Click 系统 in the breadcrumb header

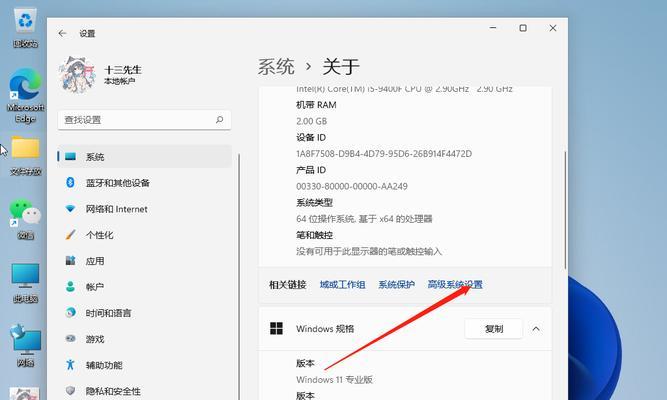(276, 67)
